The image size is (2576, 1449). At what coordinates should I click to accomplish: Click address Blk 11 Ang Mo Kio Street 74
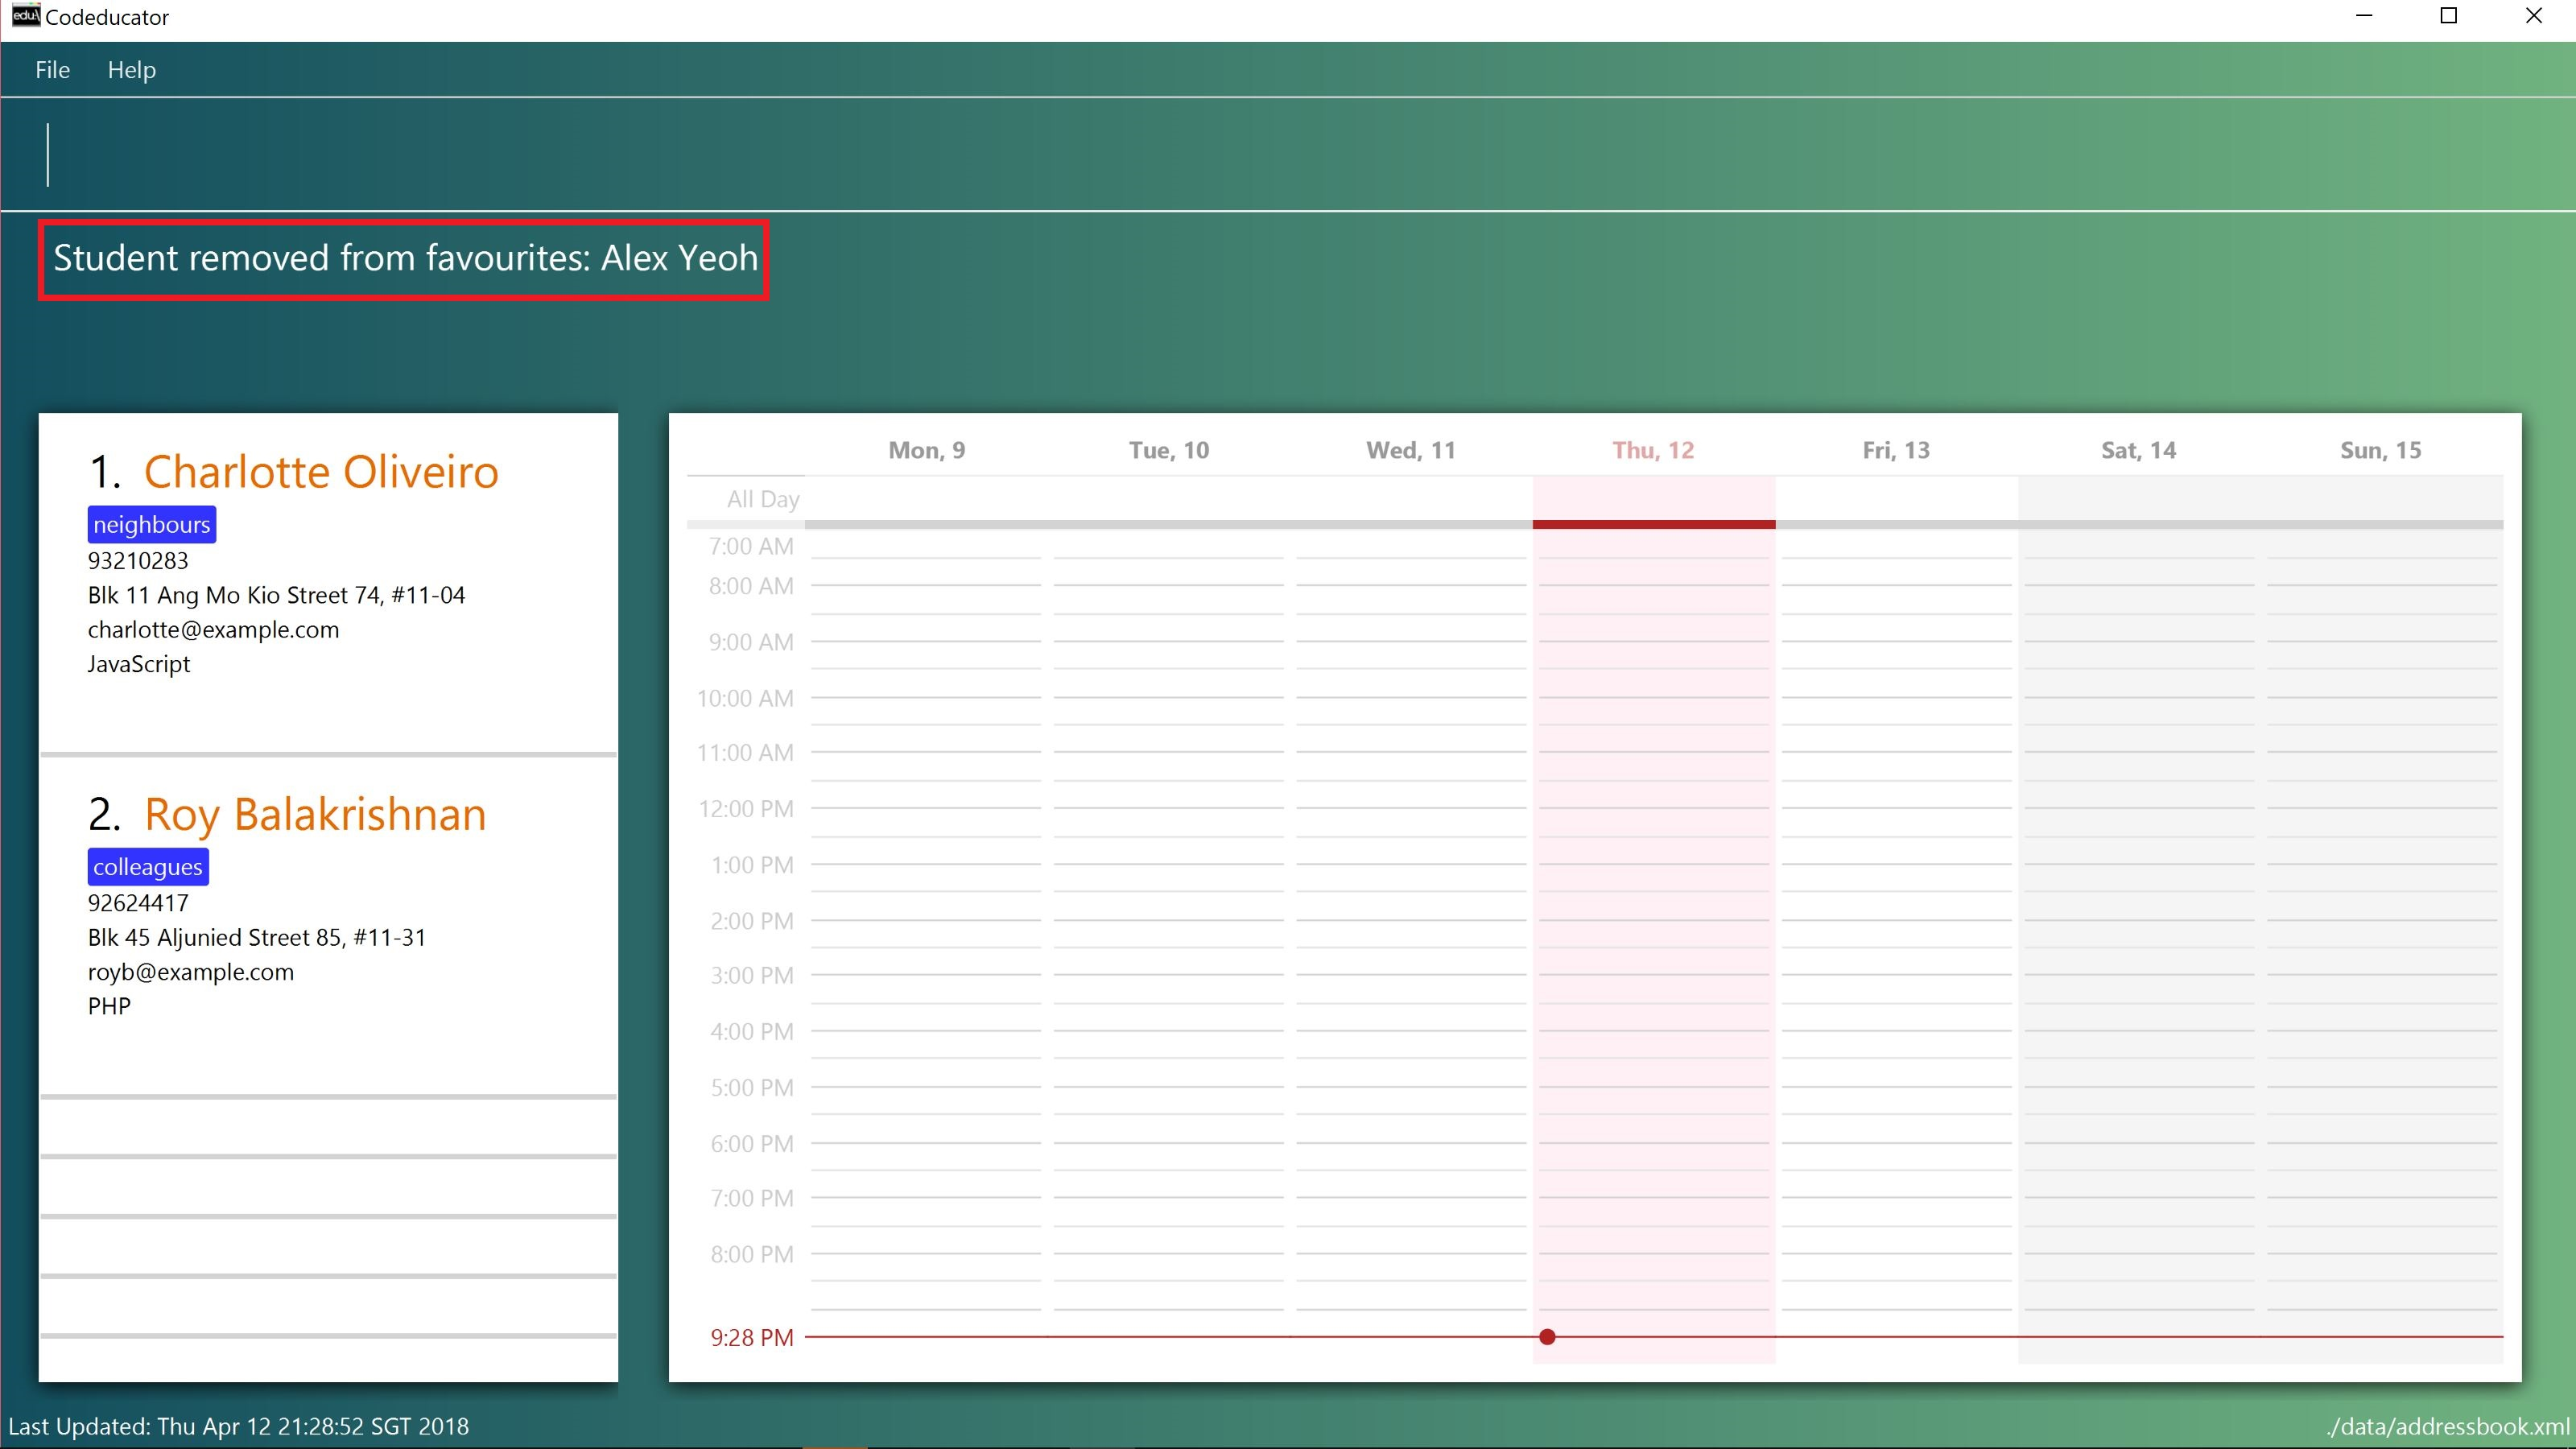(x=276, y=595)
